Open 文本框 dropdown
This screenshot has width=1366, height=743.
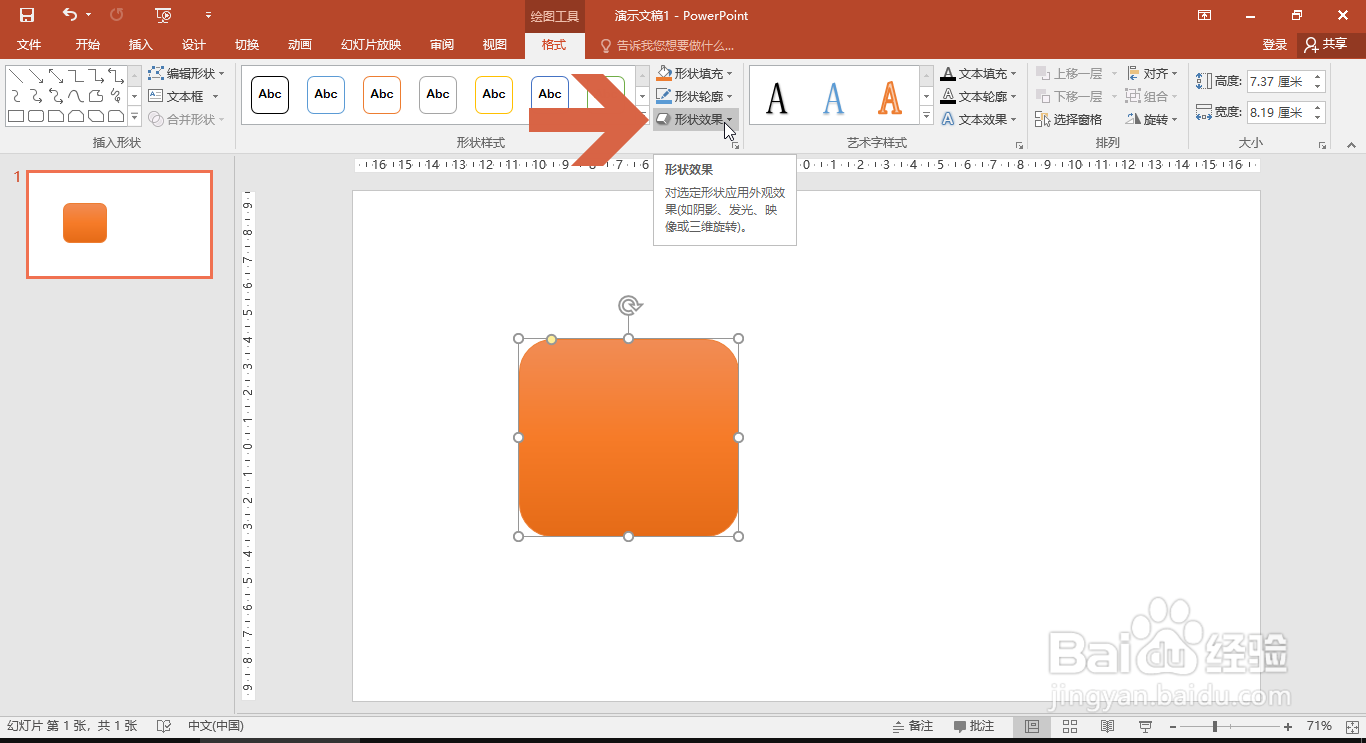click(184, 96)
